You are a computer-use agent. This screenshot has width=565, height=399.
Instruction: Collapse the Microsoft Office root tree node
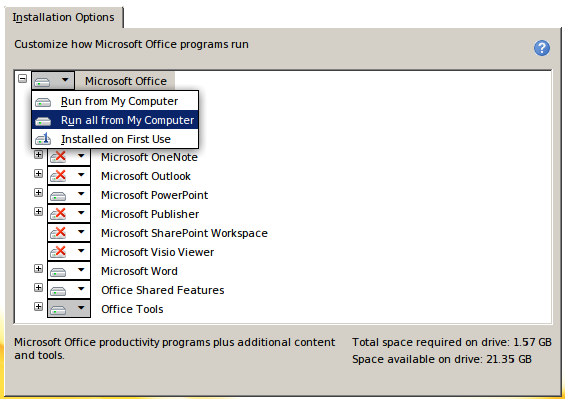(x=22, y=79)
